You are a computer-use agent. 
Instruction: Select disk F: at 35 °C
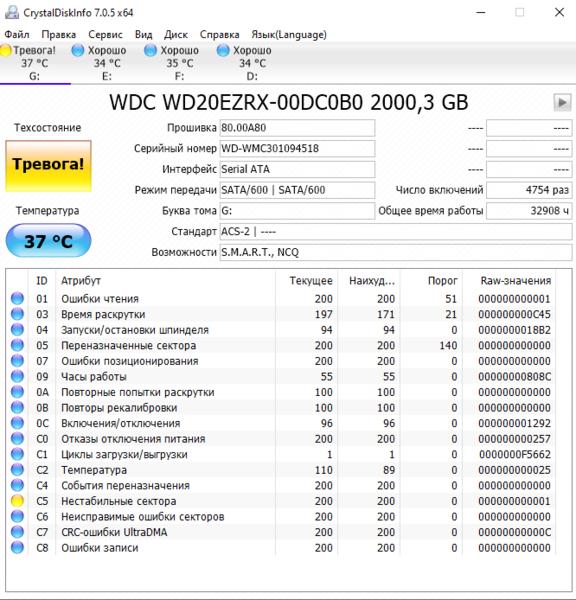click(x=179, y=63)
